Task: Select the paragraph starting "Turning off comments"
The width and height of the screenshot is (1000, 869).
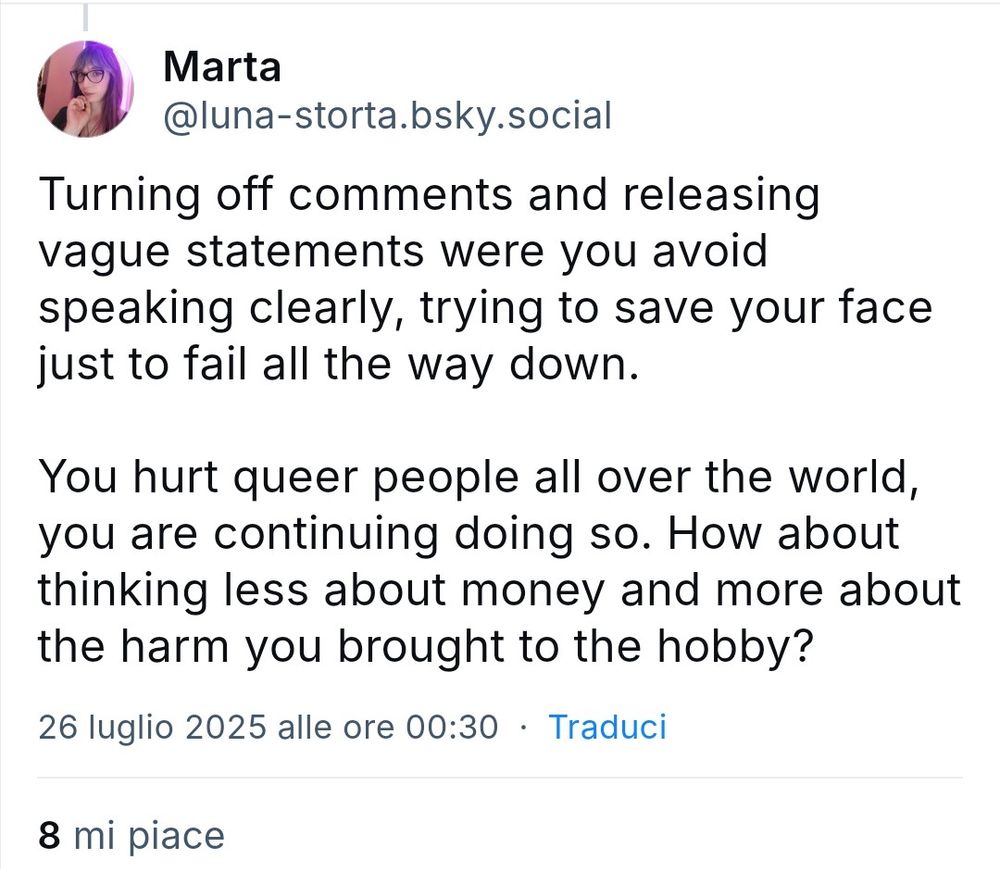Action: point(485,279)
